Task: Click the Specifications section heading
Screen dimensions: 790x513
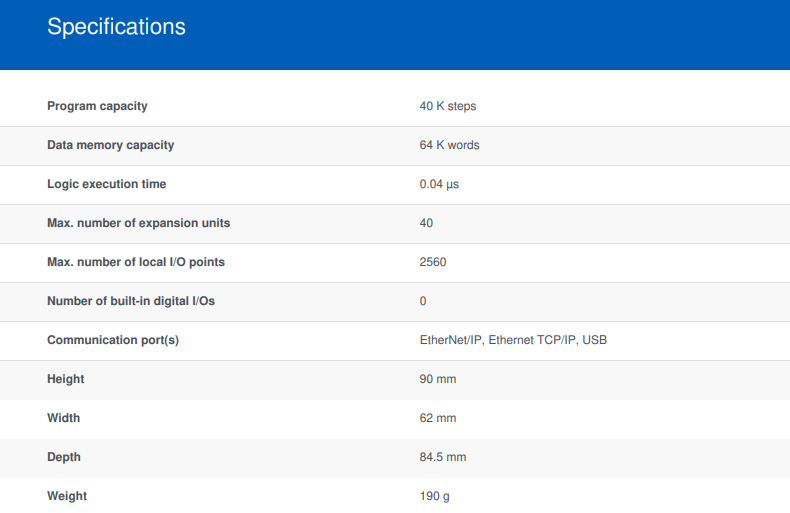Action: click(x=116, y=27)
